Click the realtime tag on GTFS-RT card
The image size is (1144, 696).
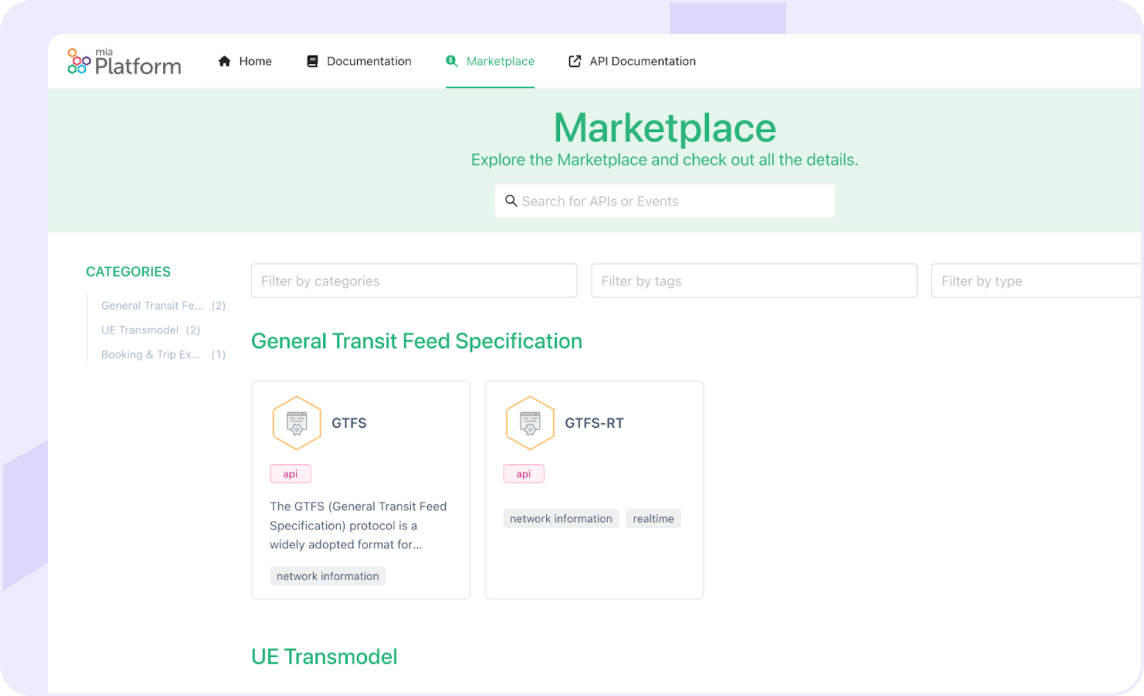click(x=654, y=519)
